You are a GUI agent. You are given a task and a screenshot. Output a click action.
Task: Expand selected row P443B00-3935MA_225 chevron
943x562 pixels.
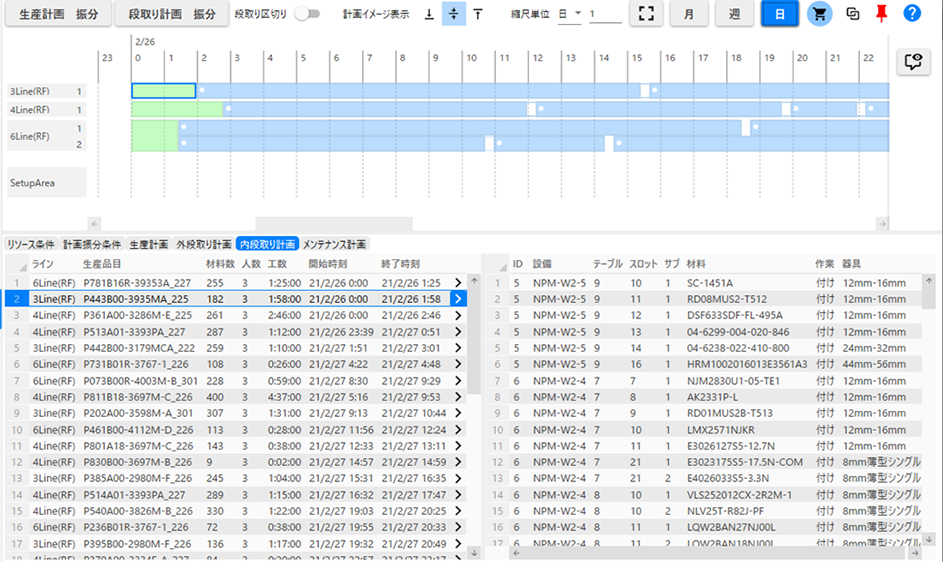(x=458, y=298)
